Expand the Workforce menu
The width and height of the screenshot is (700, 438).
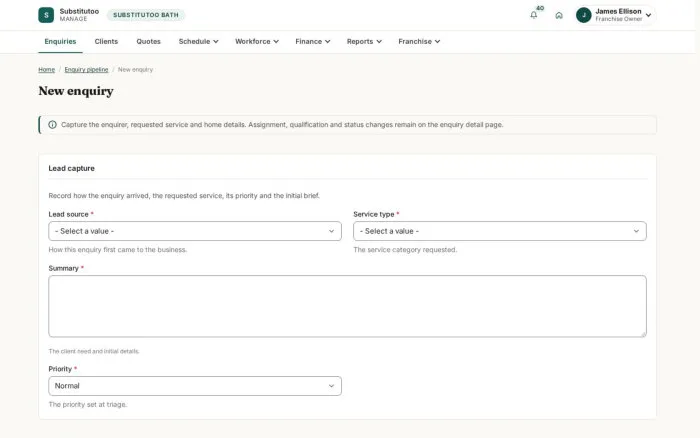pos(257,42)
